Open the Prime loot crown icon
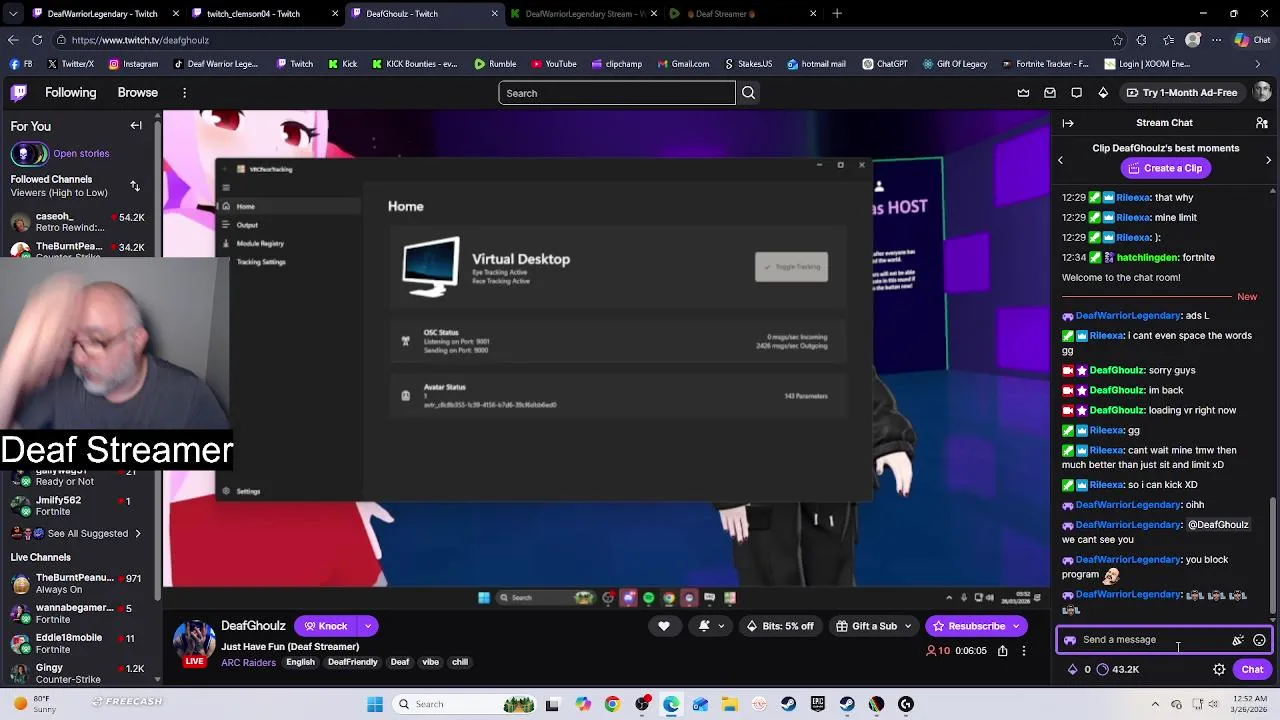Screen dimensions: 1280x720 pos(1023,93)
